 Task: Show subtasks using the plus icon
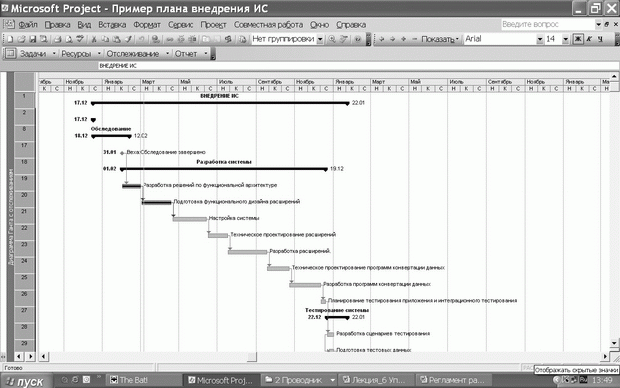pyautogui.click(x=404, y=39)
